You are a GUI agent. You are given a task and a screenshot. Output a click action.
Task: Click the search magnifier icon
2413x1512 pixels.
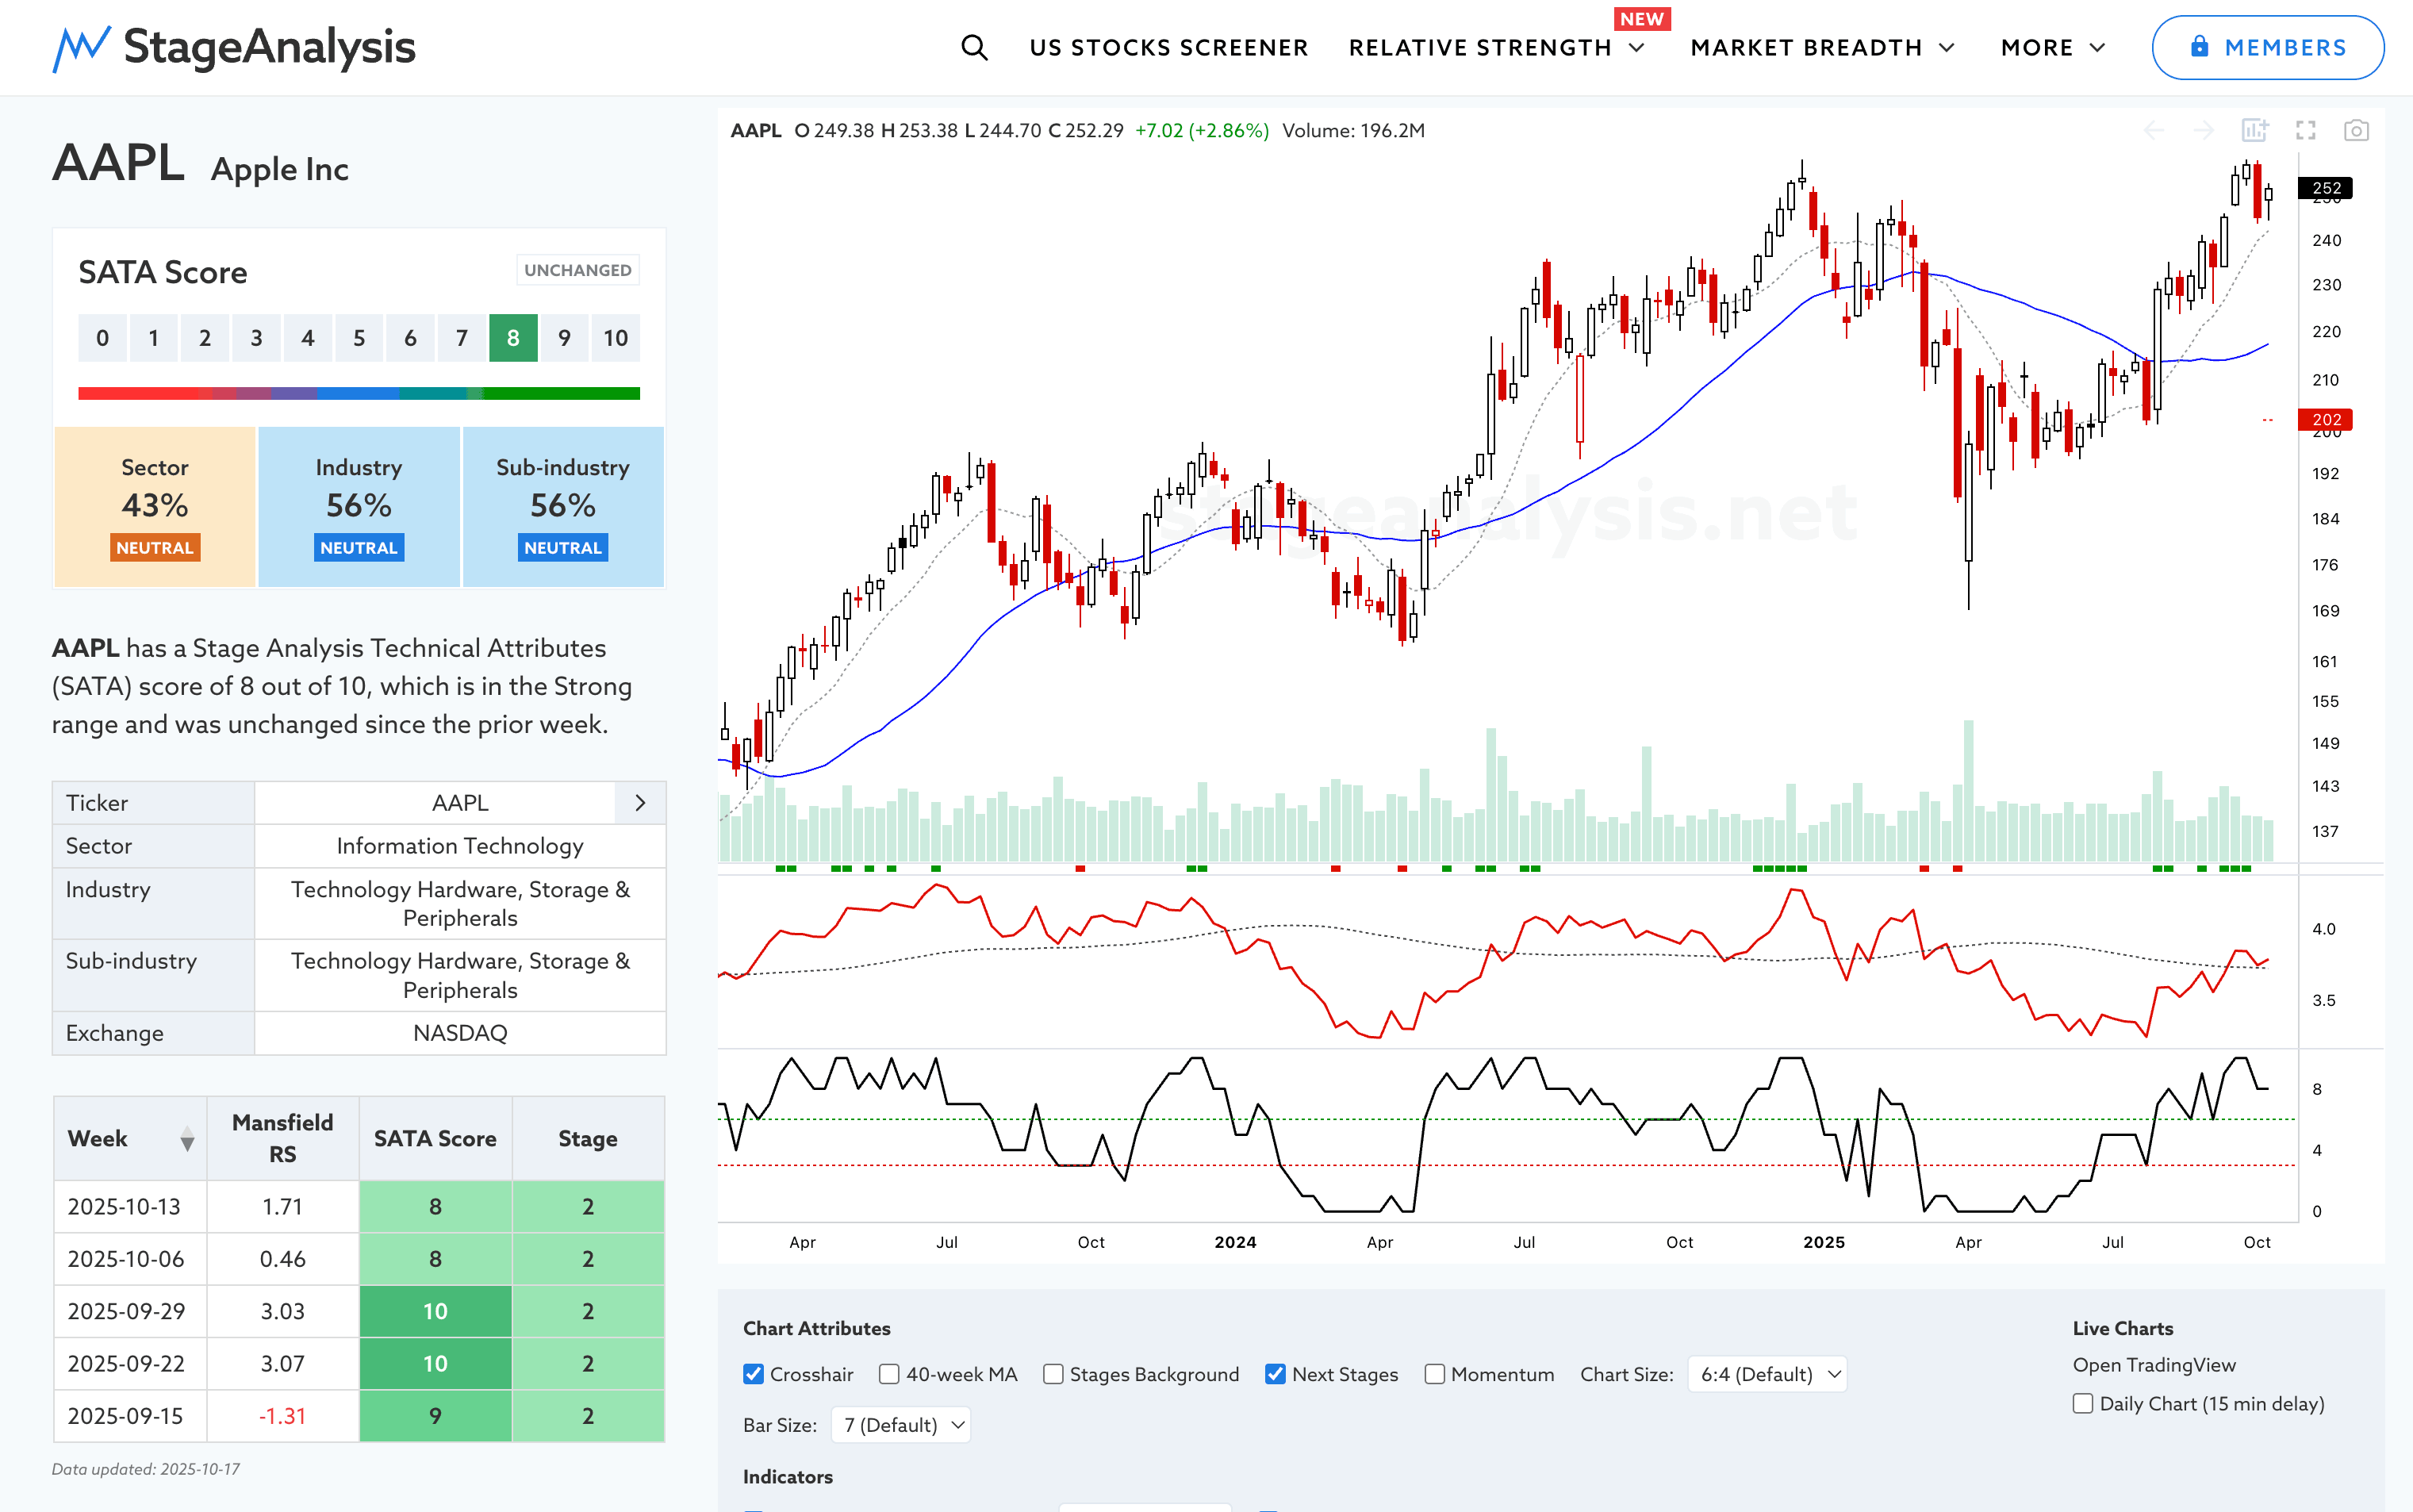tap(973, 47)
